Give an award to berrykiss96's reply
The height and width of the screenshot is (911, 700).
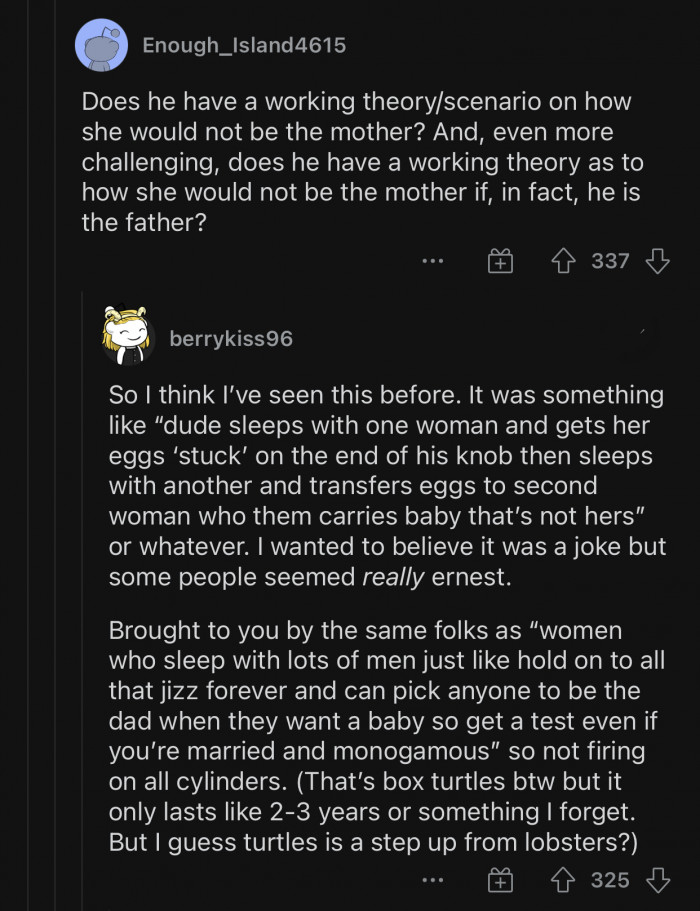pos(498,882)
